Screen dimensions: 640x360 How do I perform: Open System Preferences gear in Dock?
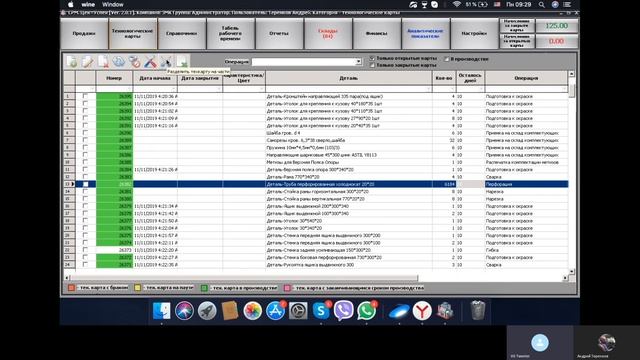point(298,311)
